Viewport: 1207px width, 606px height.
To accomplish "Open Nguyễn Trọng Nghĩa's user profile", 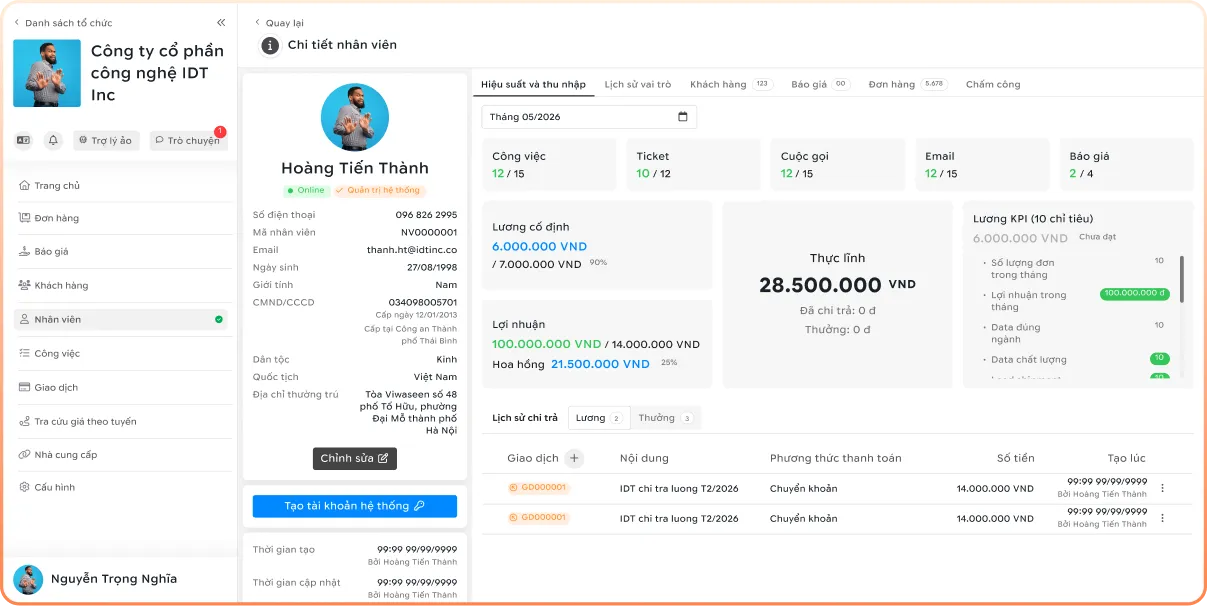I will pos(95,579).
